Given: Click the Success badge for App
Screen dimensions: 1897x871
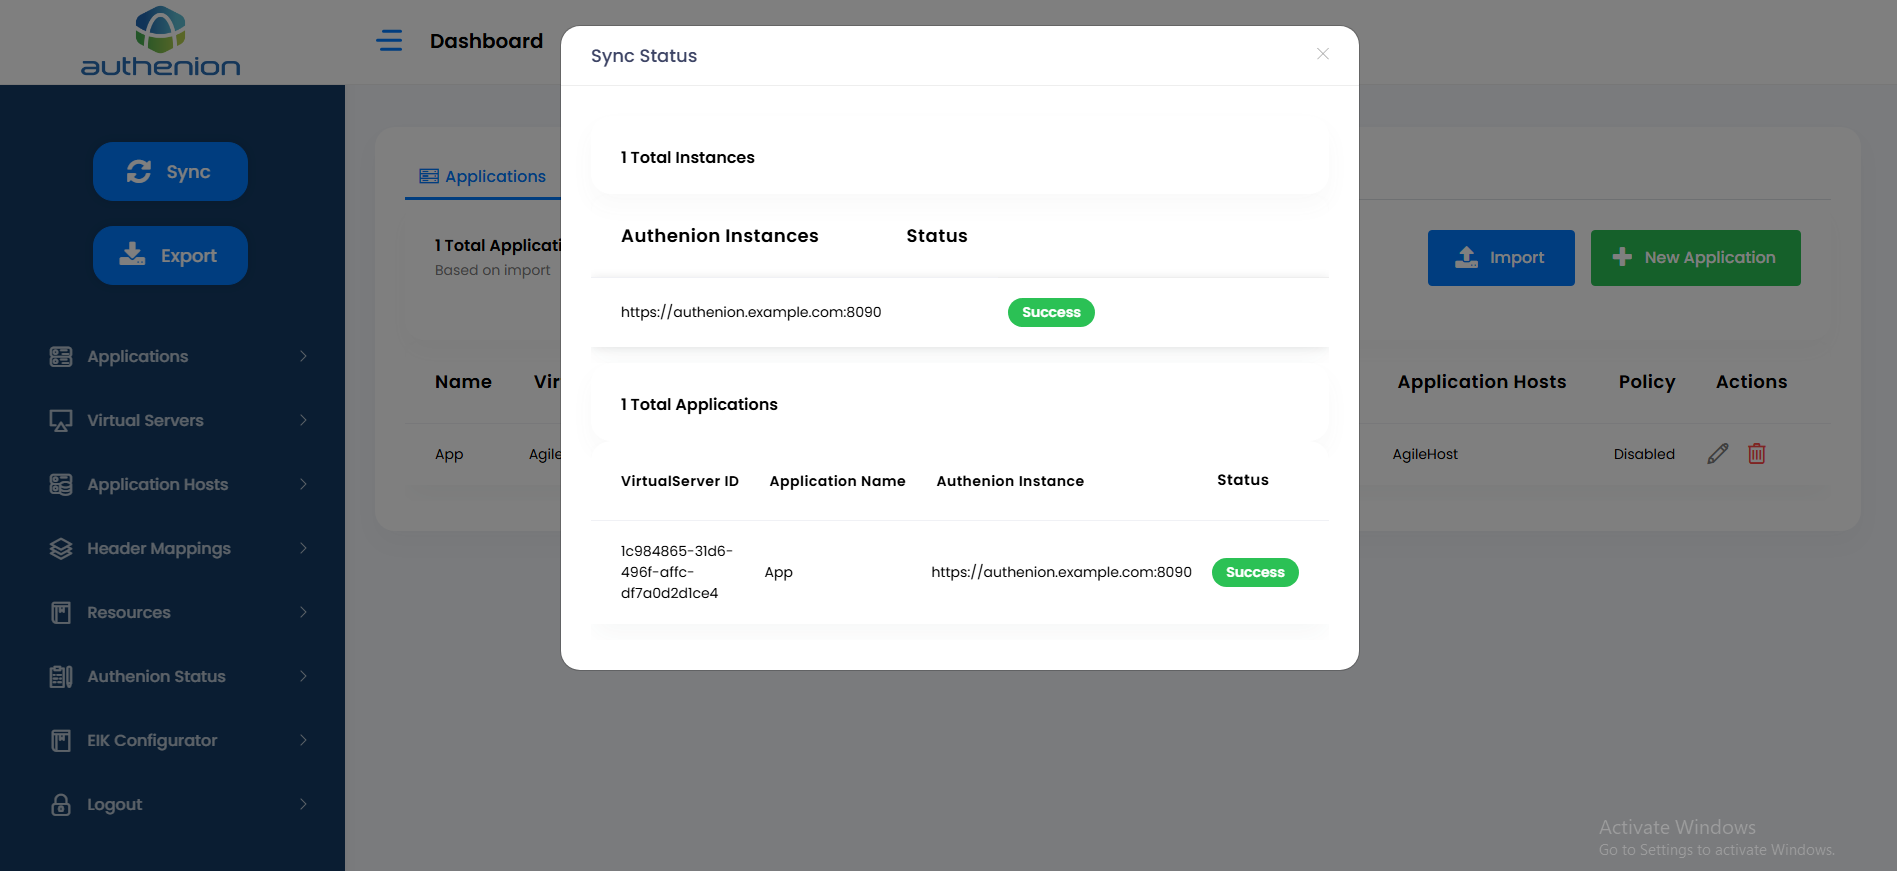Looking at the screenshot, I should pos(1255,572).
